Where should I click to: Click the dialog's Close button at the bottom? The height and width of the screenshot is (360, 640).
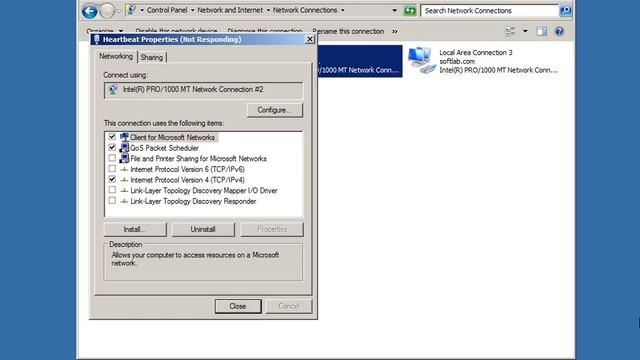(238, 306)
